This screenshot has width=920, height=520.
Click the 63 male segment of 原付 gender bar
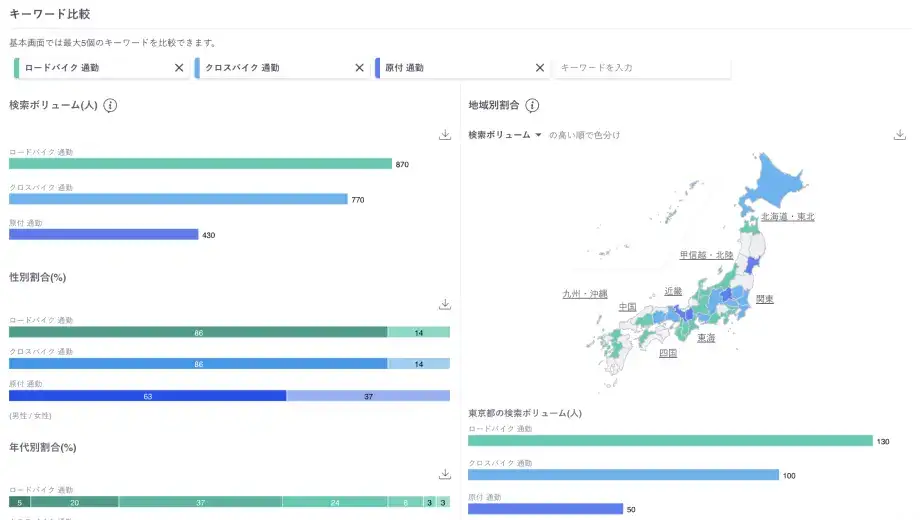coord(147,396)
